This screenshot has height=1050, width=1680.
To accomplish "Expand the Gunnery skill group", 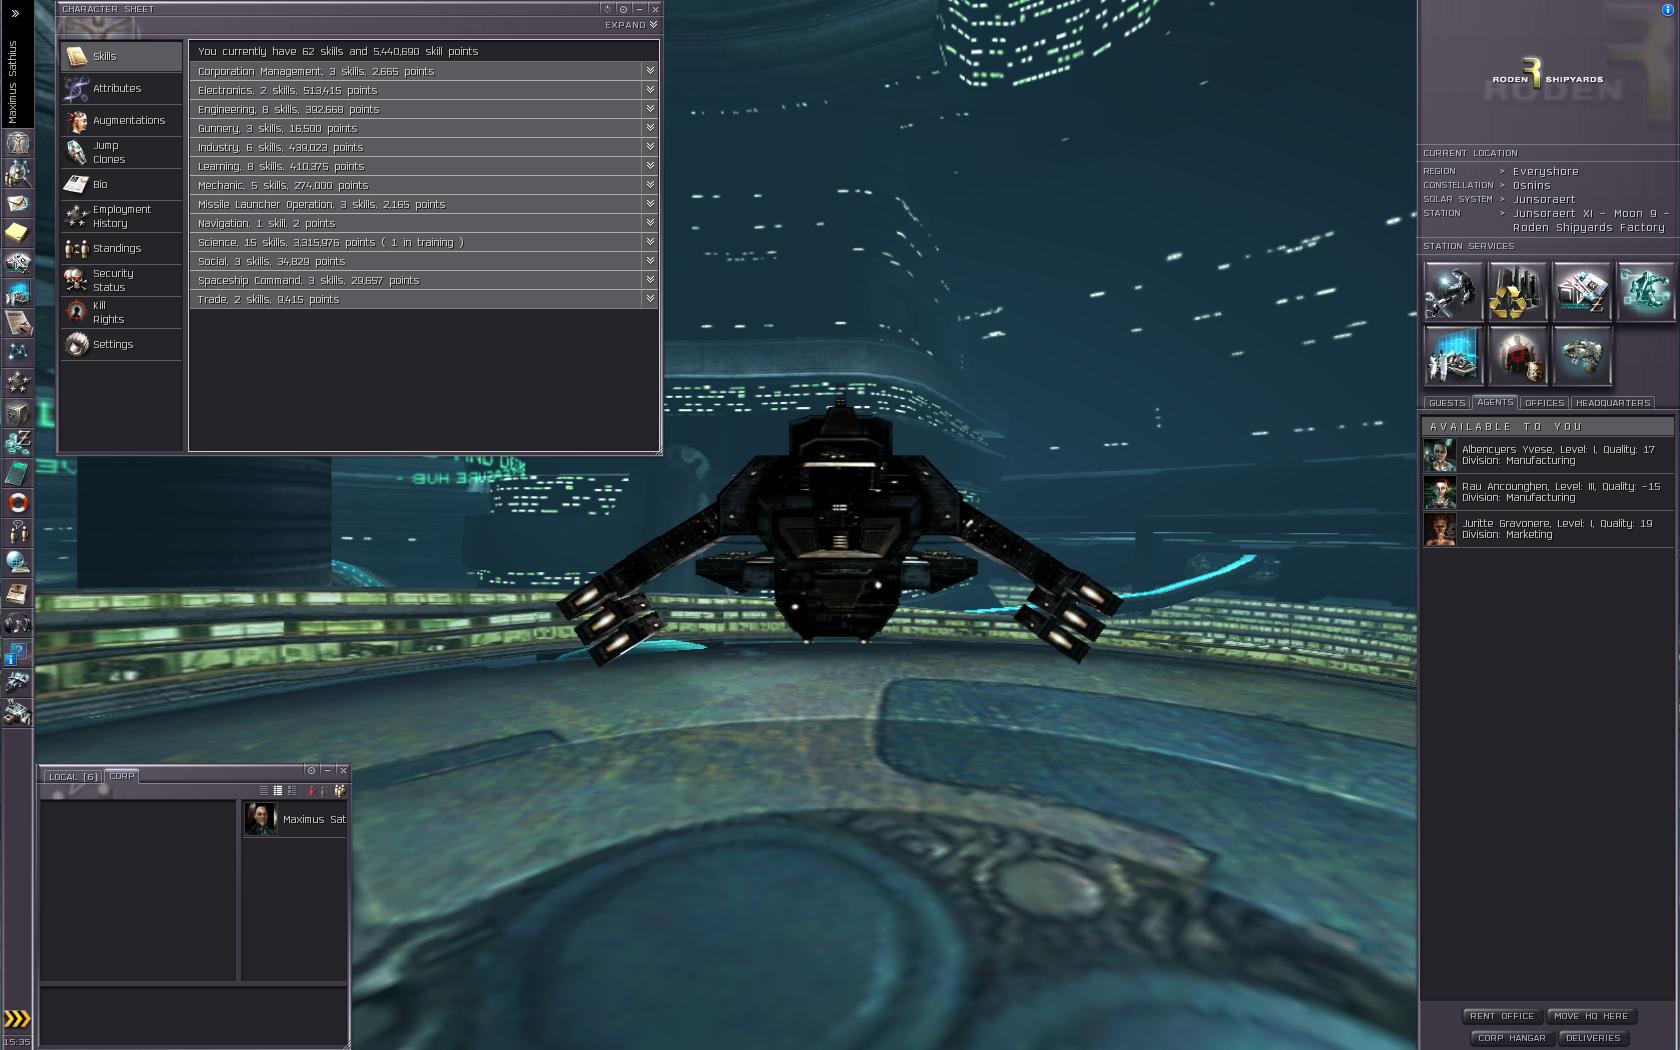I will click(424, 128).
